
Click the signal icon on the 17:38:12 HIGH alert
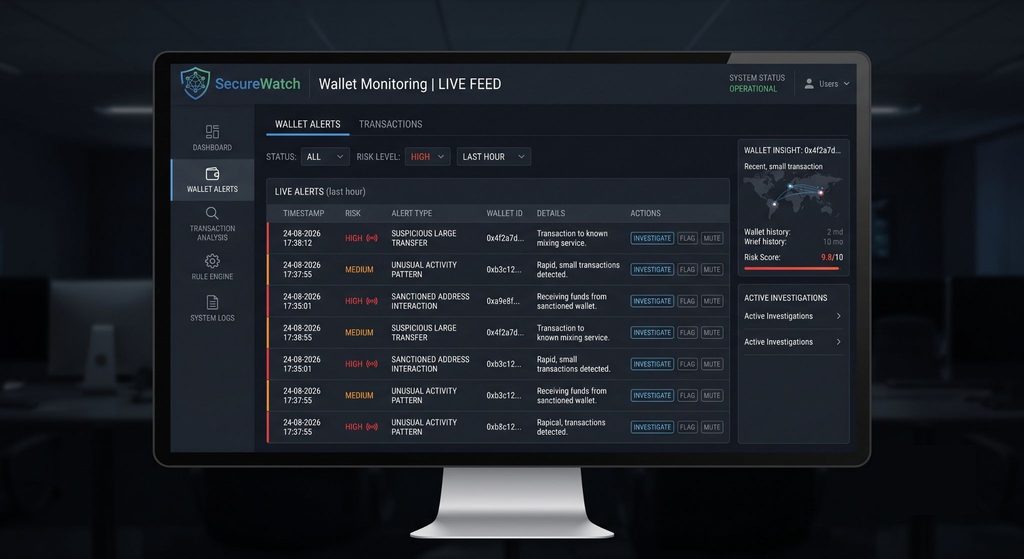[372, 238]
